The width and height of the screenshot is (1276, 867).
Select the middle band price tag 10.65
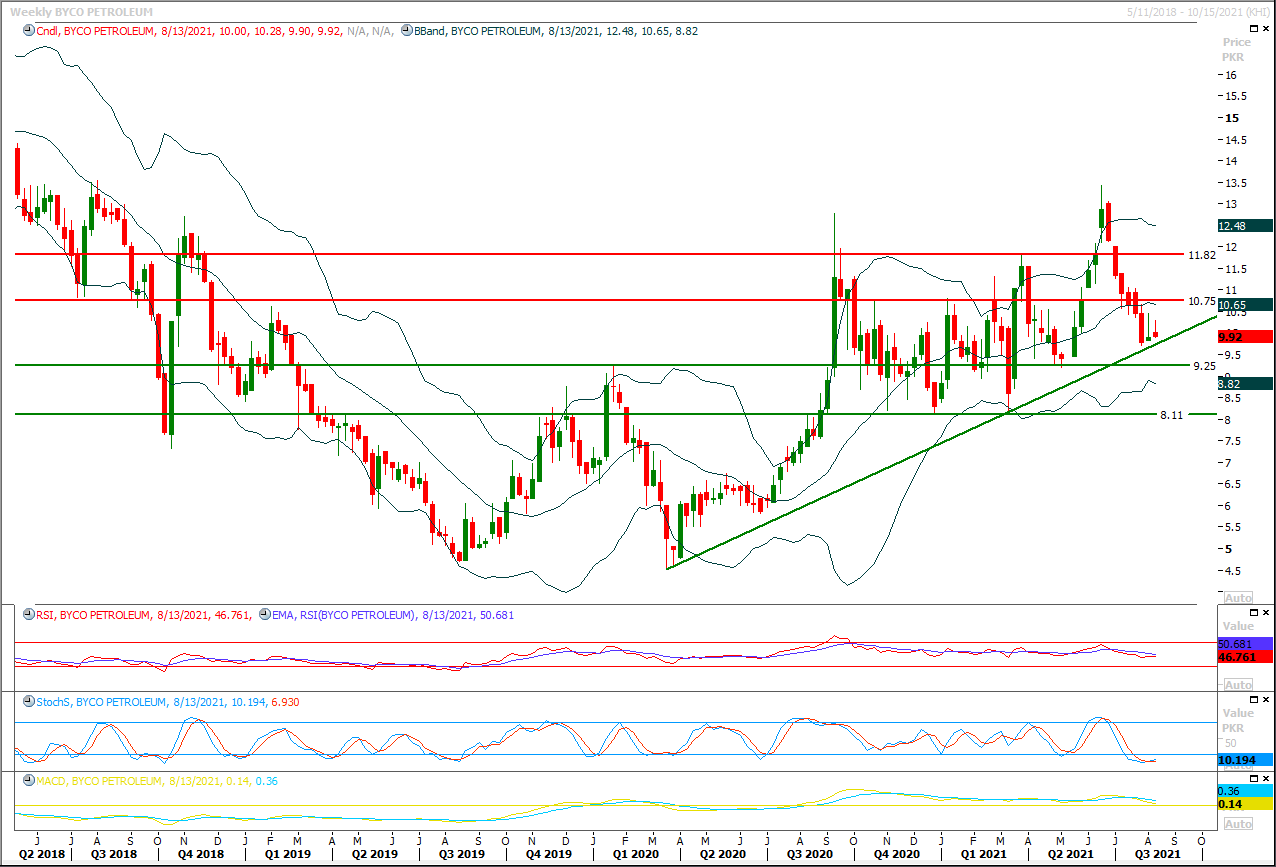coord(1244,304)
